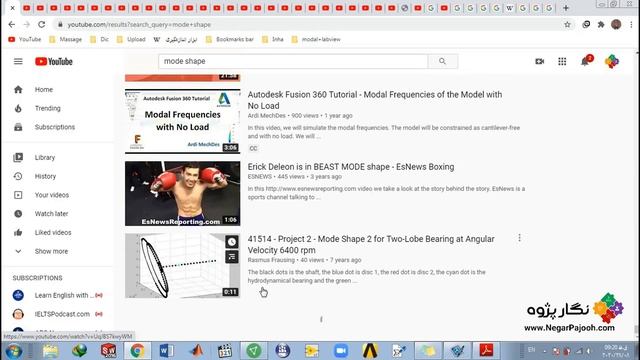The width and height of the screenshot is (640, 360).
Task: Open the YouTube hamburger guide menu
Action: (18, 62)
